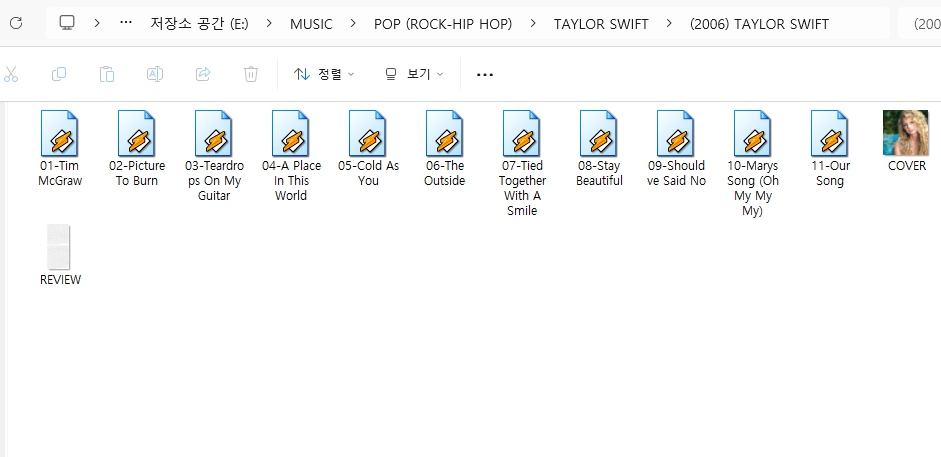This screenshot has width=941, height=457.
Task: Show hidden breadcrumb path ellipsis
Action: 126,23
